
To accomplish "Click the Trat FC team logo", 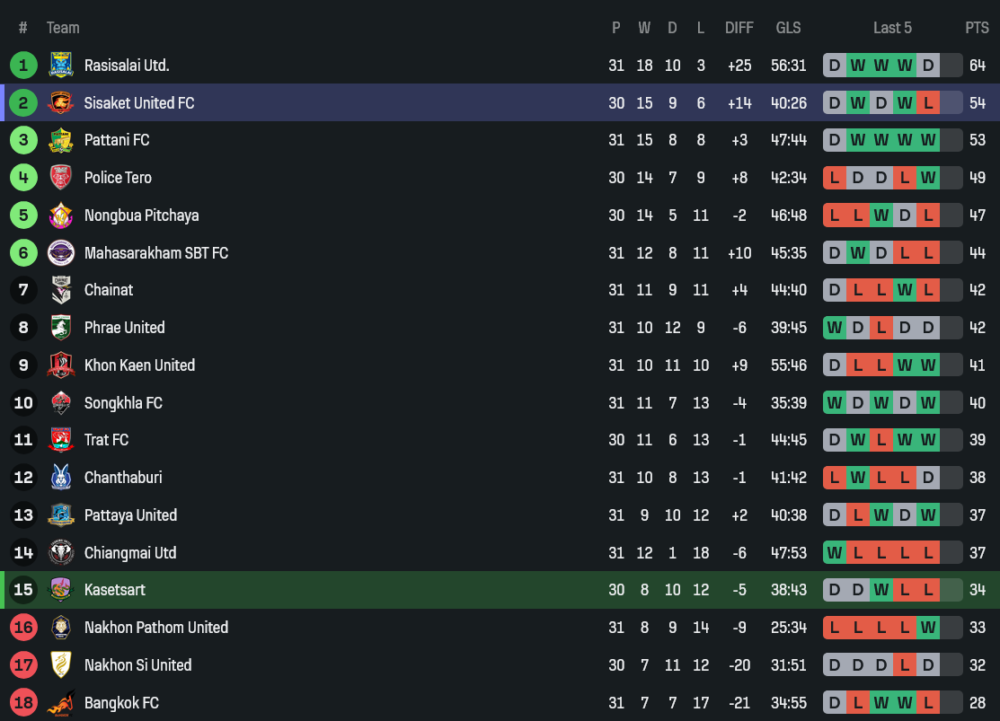I will [61, 441].
